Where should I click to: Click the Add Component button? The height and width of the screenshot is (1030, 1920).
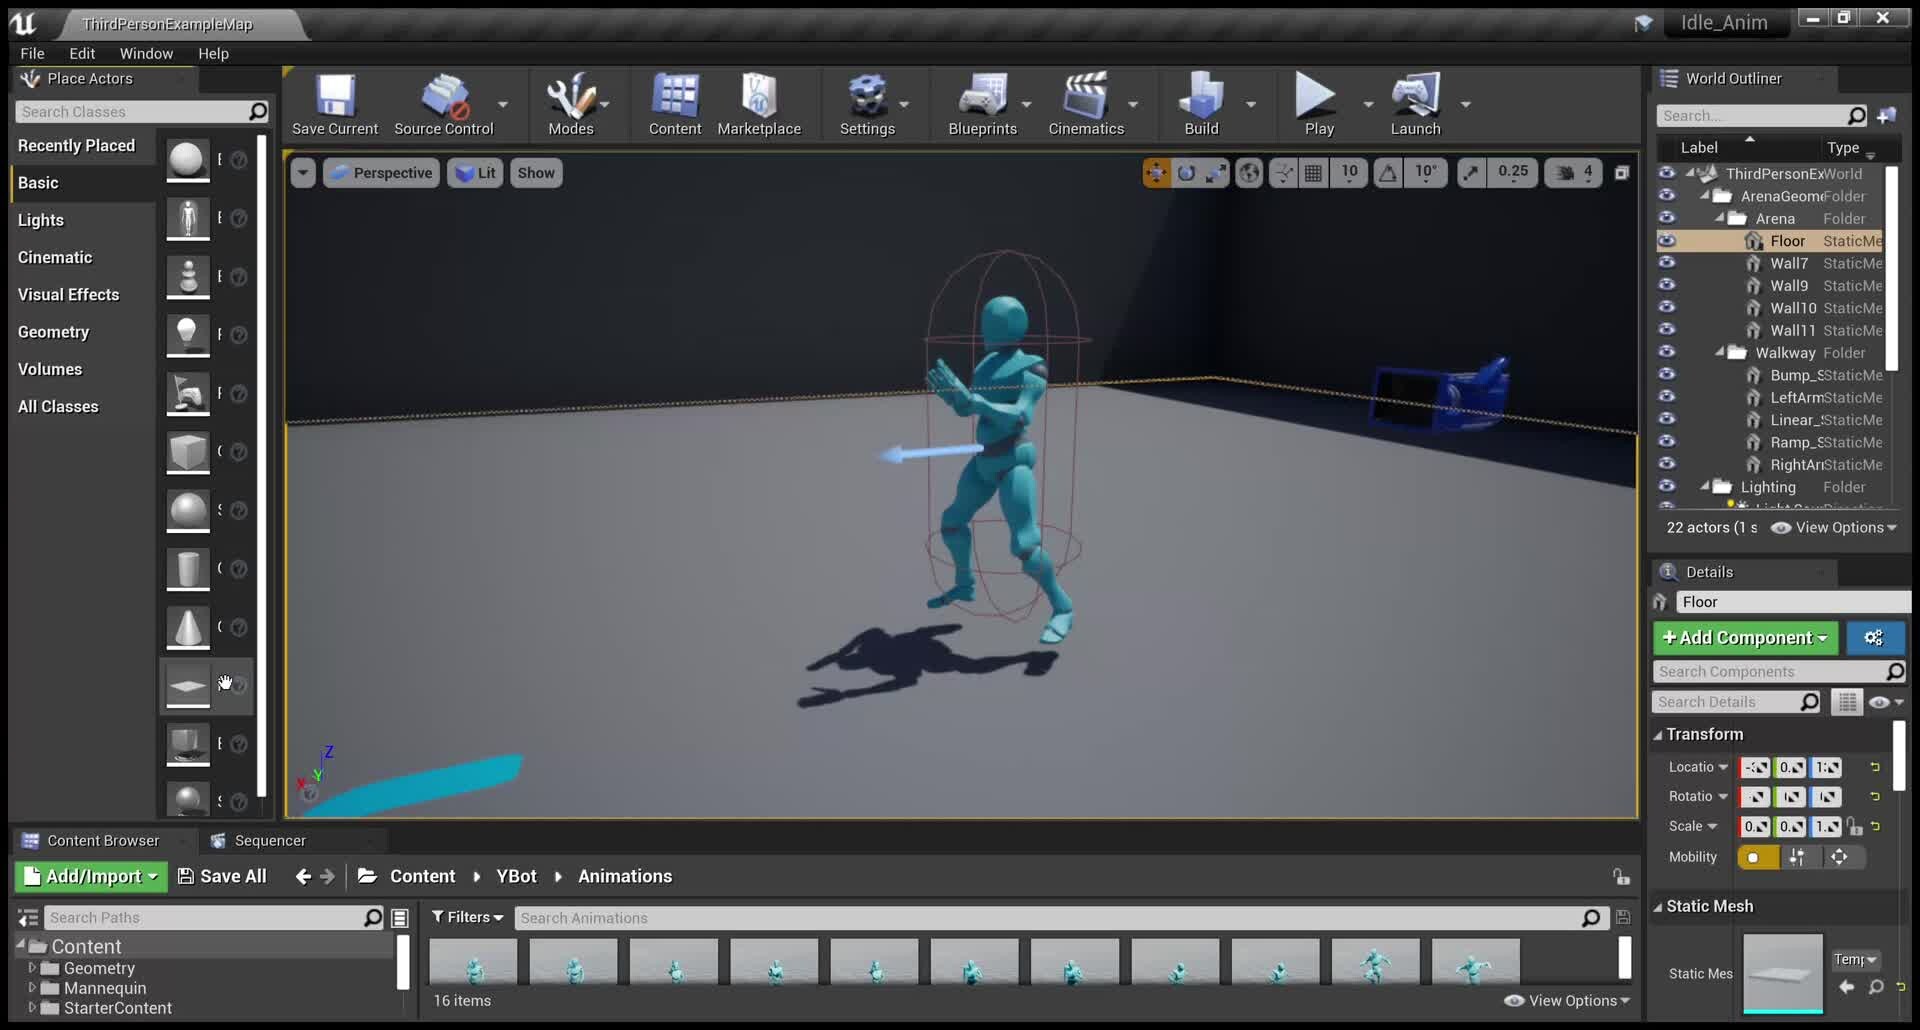pos(1744,637)
